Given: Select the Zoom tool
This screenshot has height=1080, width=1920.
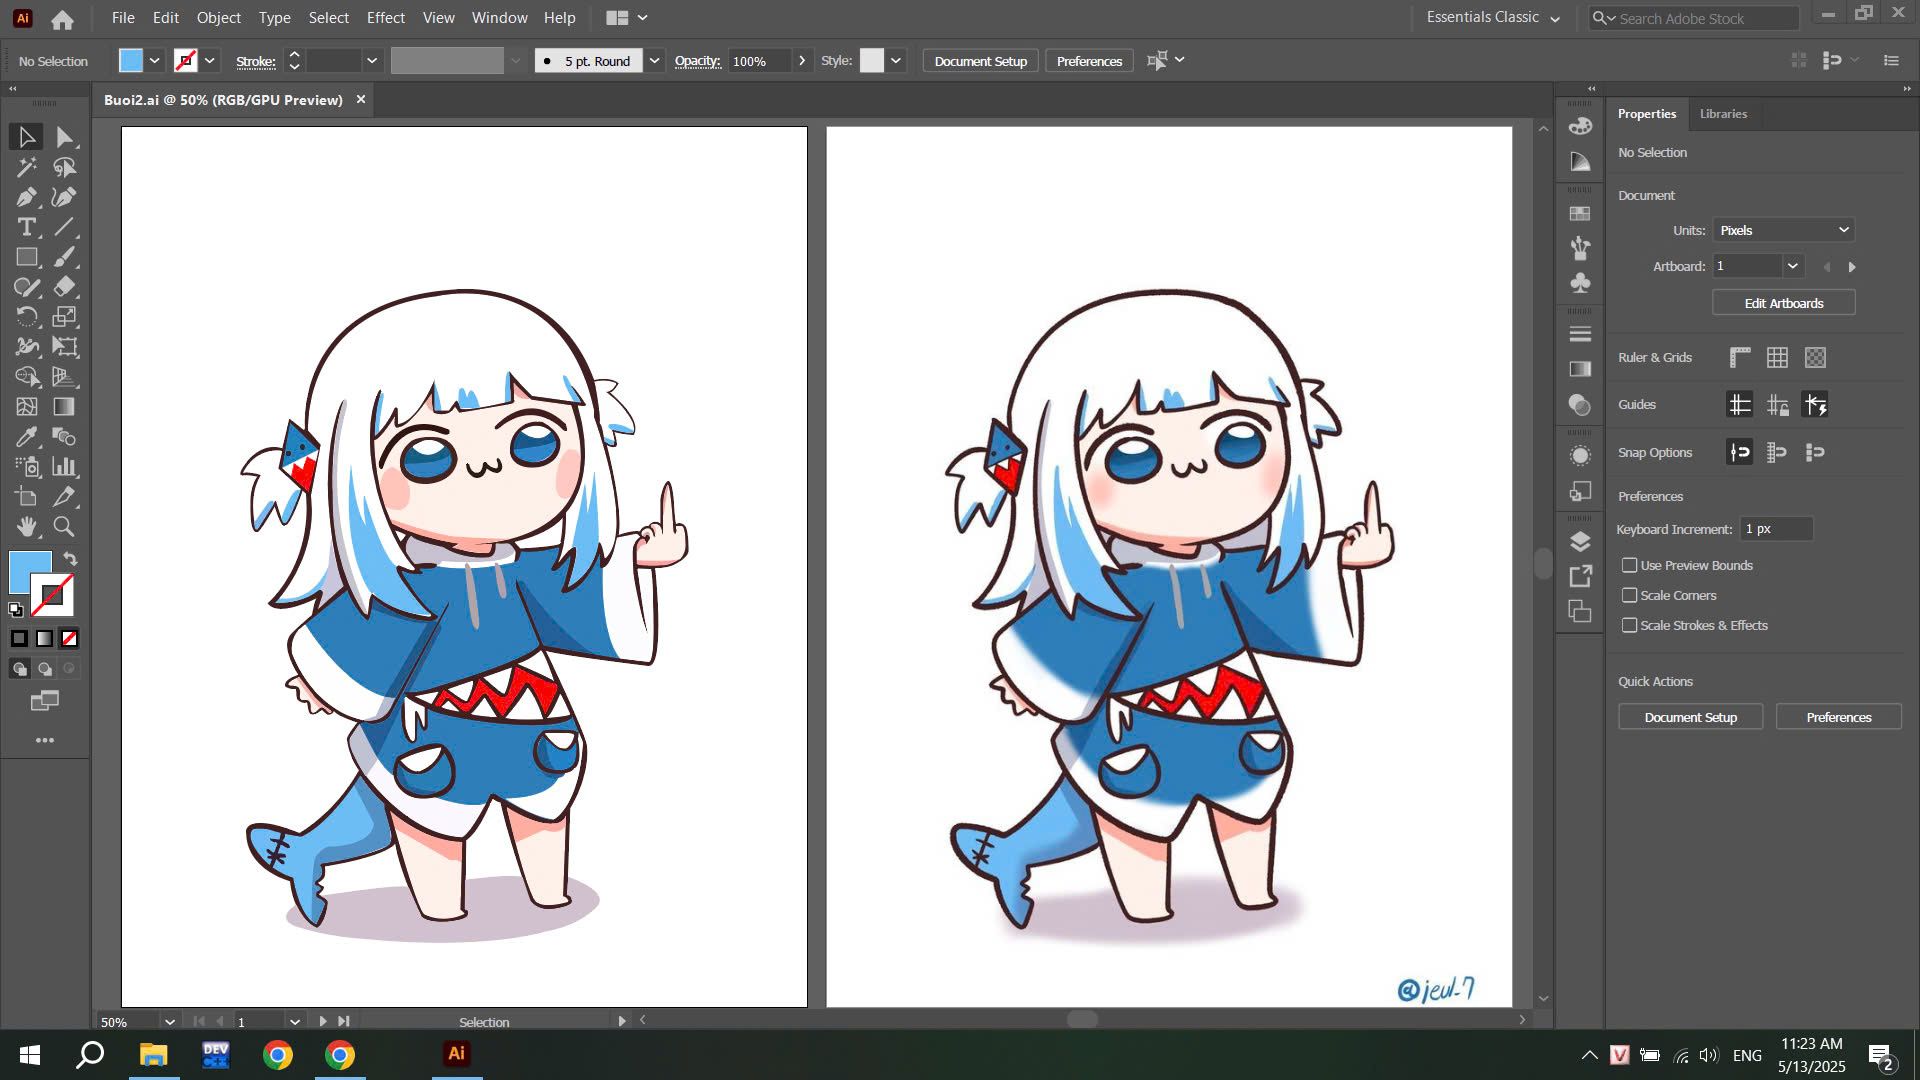Looking at the screenshot, I should [x=65, y=526].
